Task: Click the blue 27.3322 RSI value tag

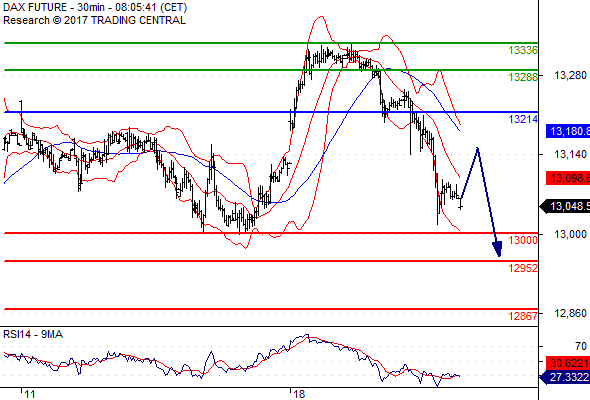Action: point(565,377)
